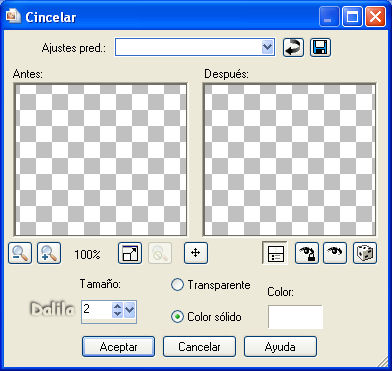Screen dimensions: 392x371
Task: Increase the Tamaño value with the up arrow
Action: [x=117, y=307]
